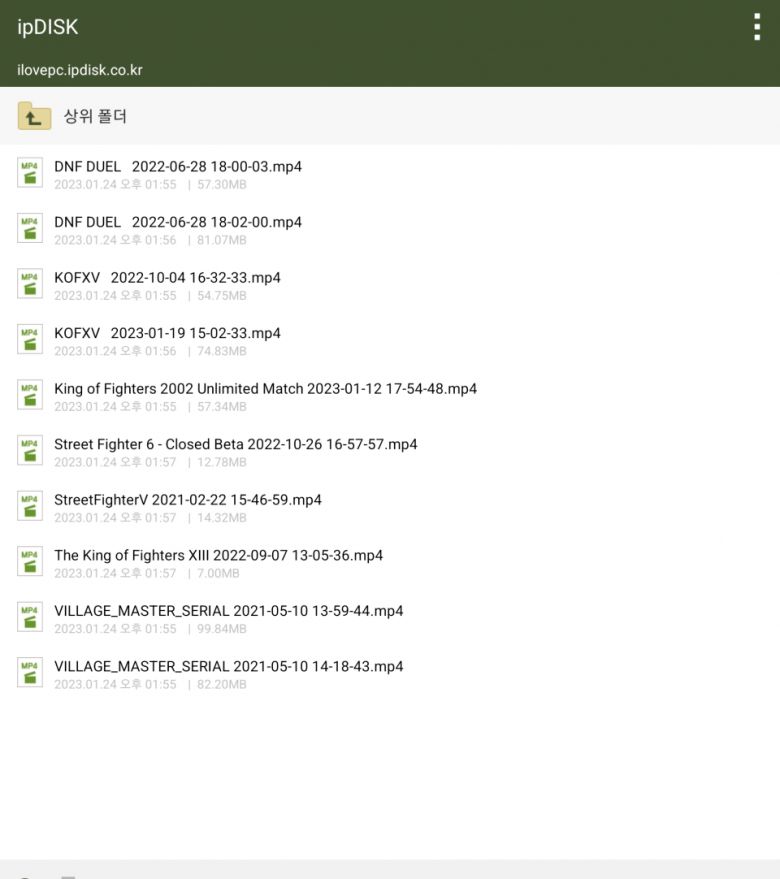Click the parent folder up-arrow icon
780x879 pixels.
[x=34, y=117]
